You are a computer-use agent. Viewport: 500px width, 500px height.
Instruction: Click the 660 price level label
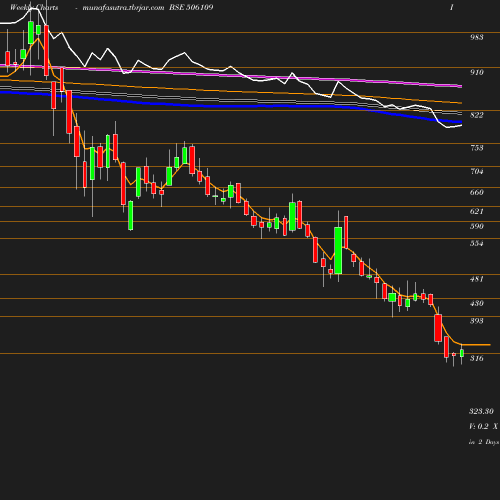(x=477, y=192)
